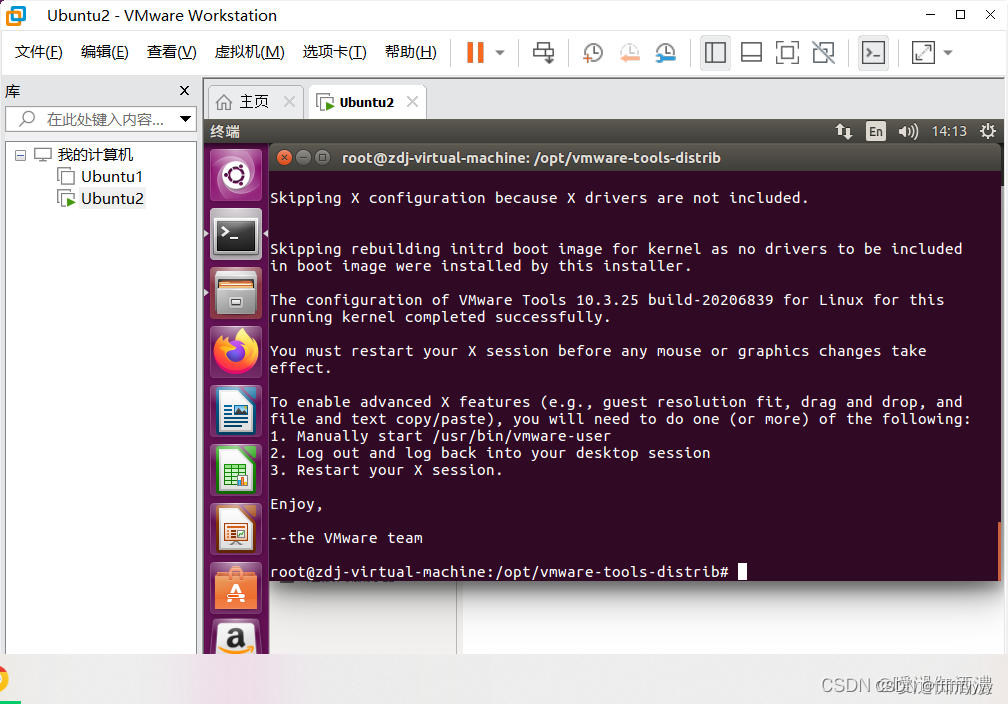Switch to Unity mode
Image resolution: width=1008 pixels, height=704 pixels.
point(824,53)
